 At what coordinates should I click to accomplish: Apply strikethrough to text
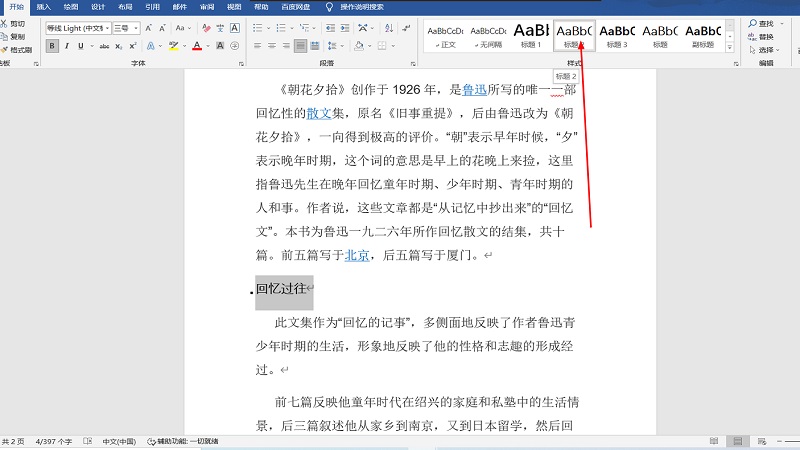[104, 46]
